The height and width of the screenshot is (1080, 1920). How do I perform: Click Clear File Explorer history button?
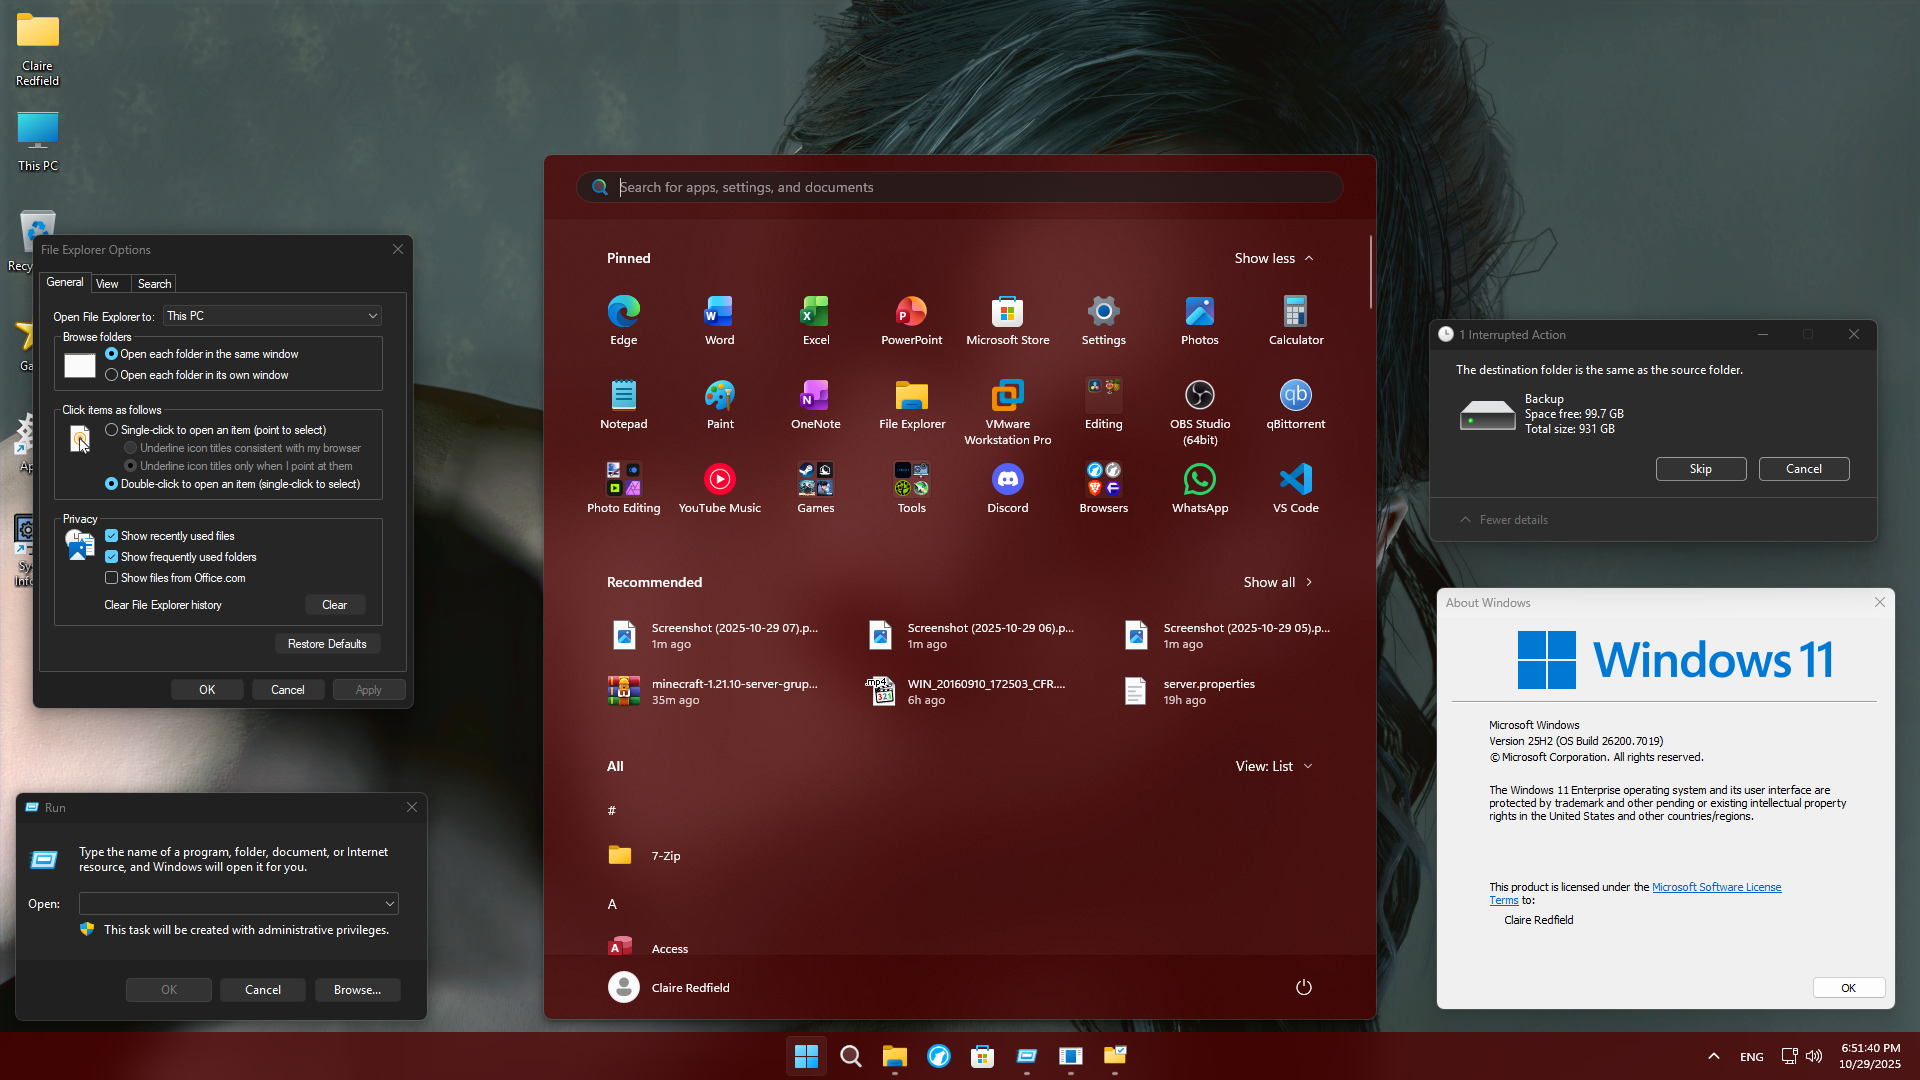pyautogui.click(x=334, y=605)
